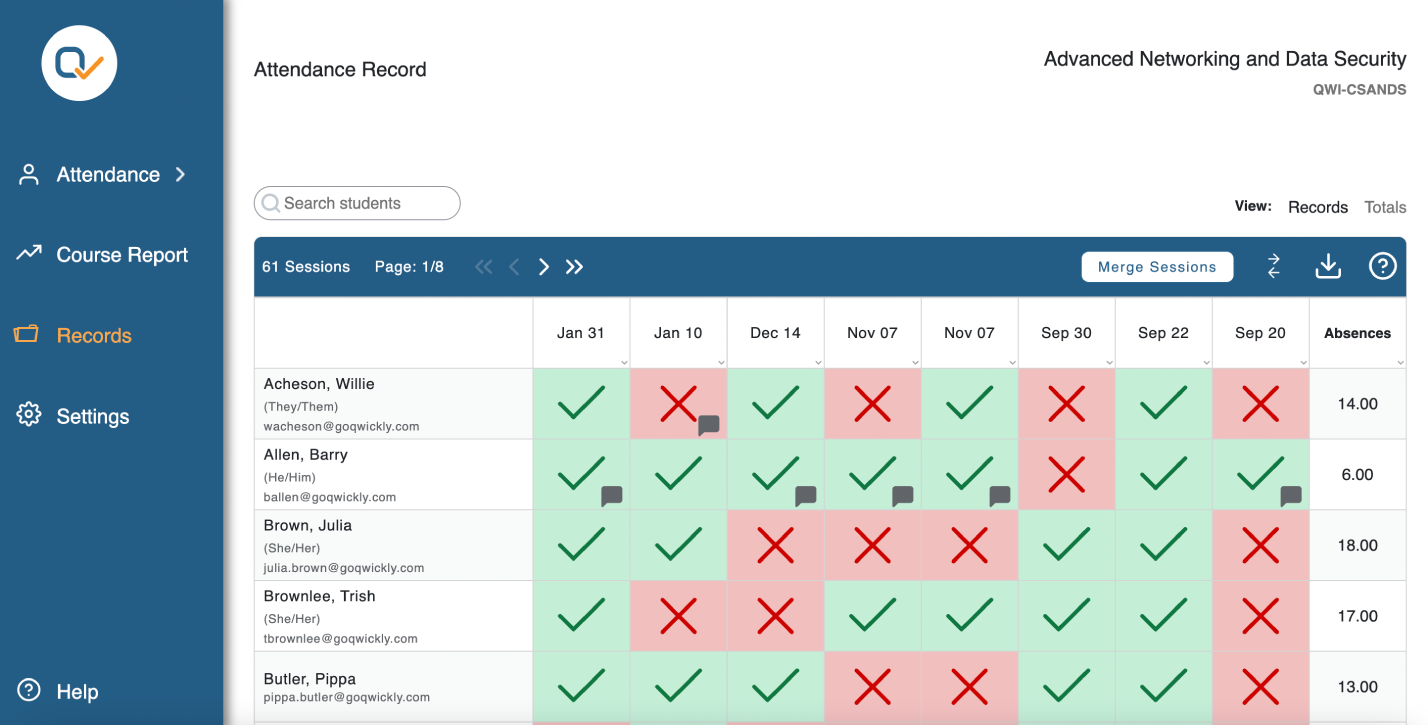Toggle Willie Acheson's Jan 31 present mark
This screenshot has height=725, width=1428.
pyautogui.click(x=581, y=404)
